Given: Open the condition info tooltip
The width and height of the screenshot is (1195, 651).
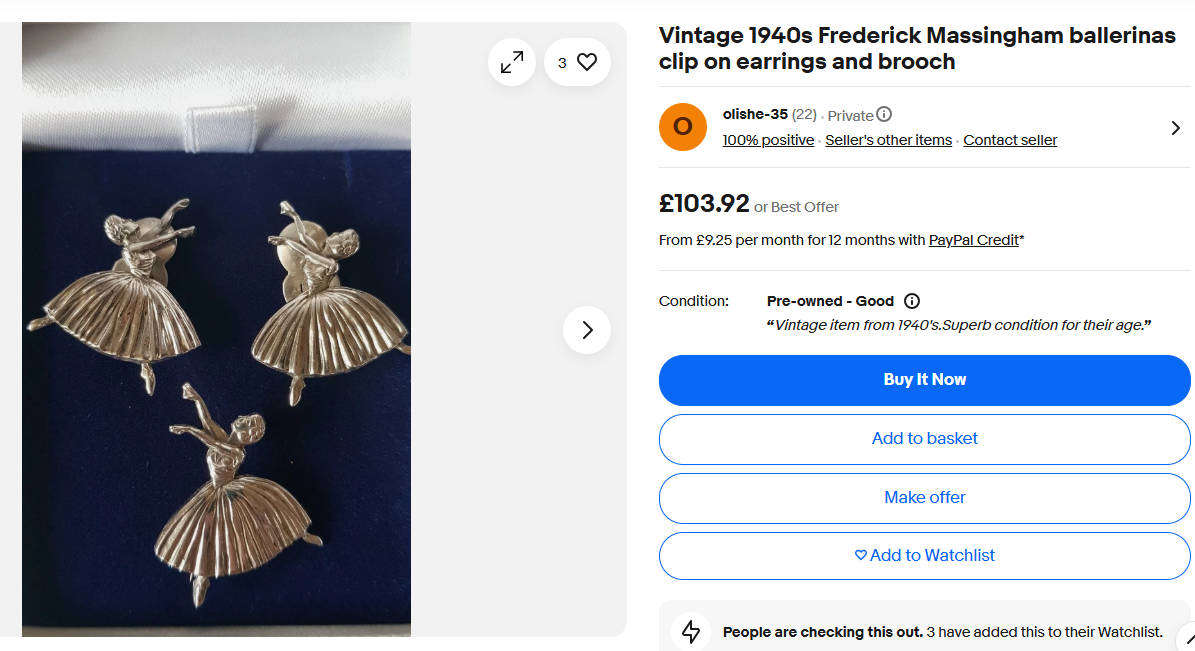Looking at the screenshot, I should (x=911, y=301).
